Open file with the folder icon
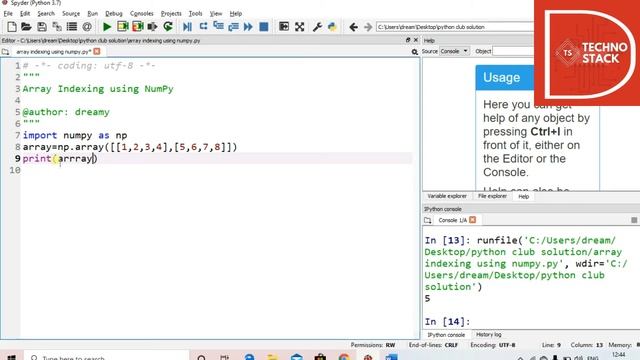 click(x=27, y=27)
